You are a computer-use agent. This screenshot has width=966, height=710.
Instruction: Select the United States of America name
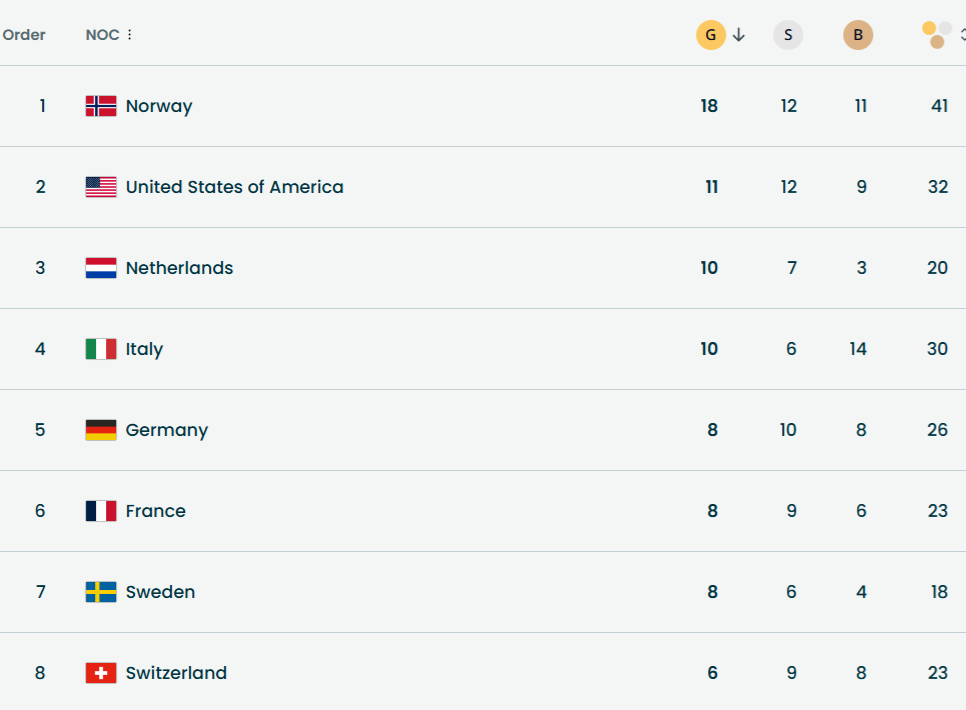tap(234, 187)
